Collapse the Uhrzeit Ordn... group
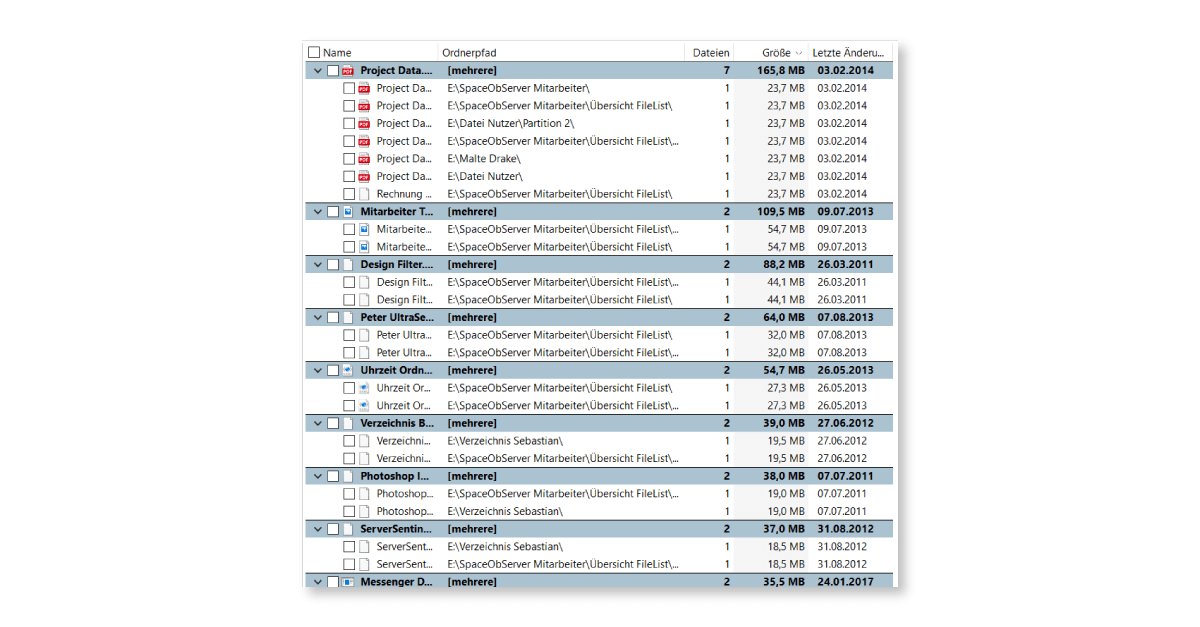The width and height of the screenshot is (1200, 627). [318, 371]
